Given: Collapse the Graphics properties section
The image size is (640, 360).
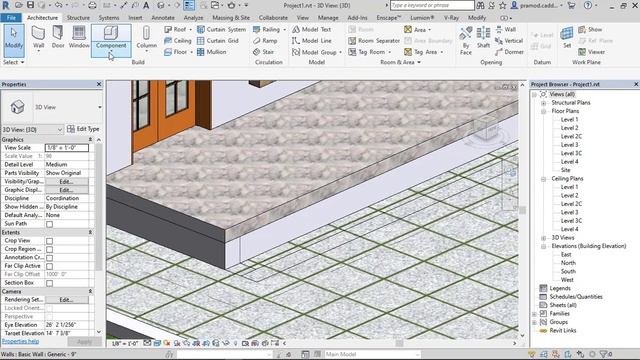Looking at the screenshot, I should tap(90, 140).
